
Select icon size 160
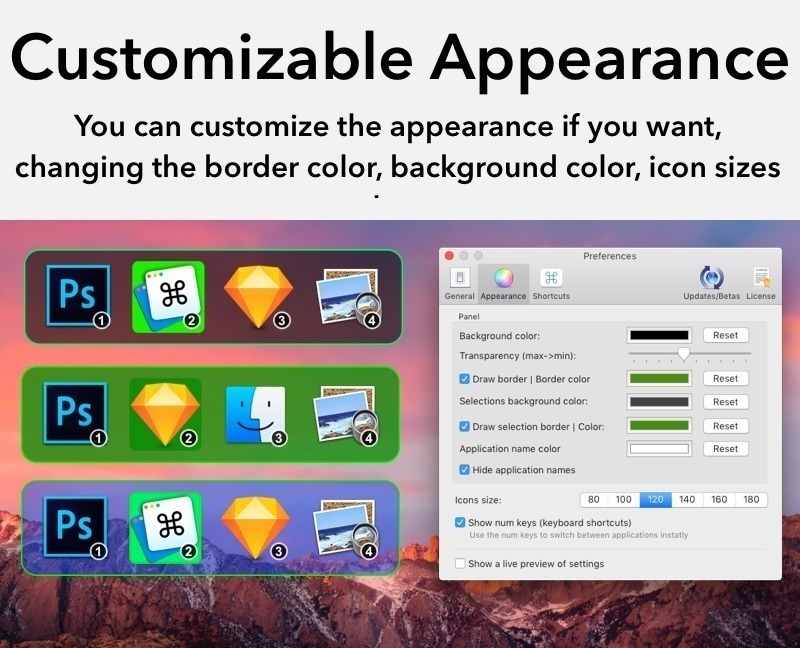(x=719, y=500)
